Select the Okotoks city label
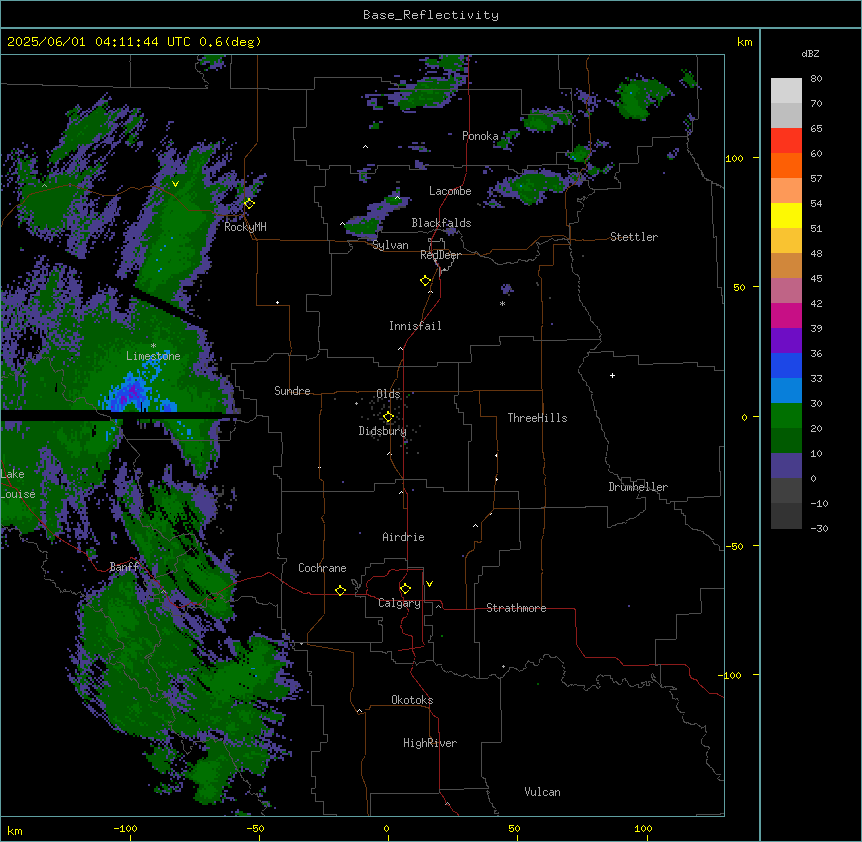This screenshot has width=862, height=842. pyautogui.click(x=412, y=700)
